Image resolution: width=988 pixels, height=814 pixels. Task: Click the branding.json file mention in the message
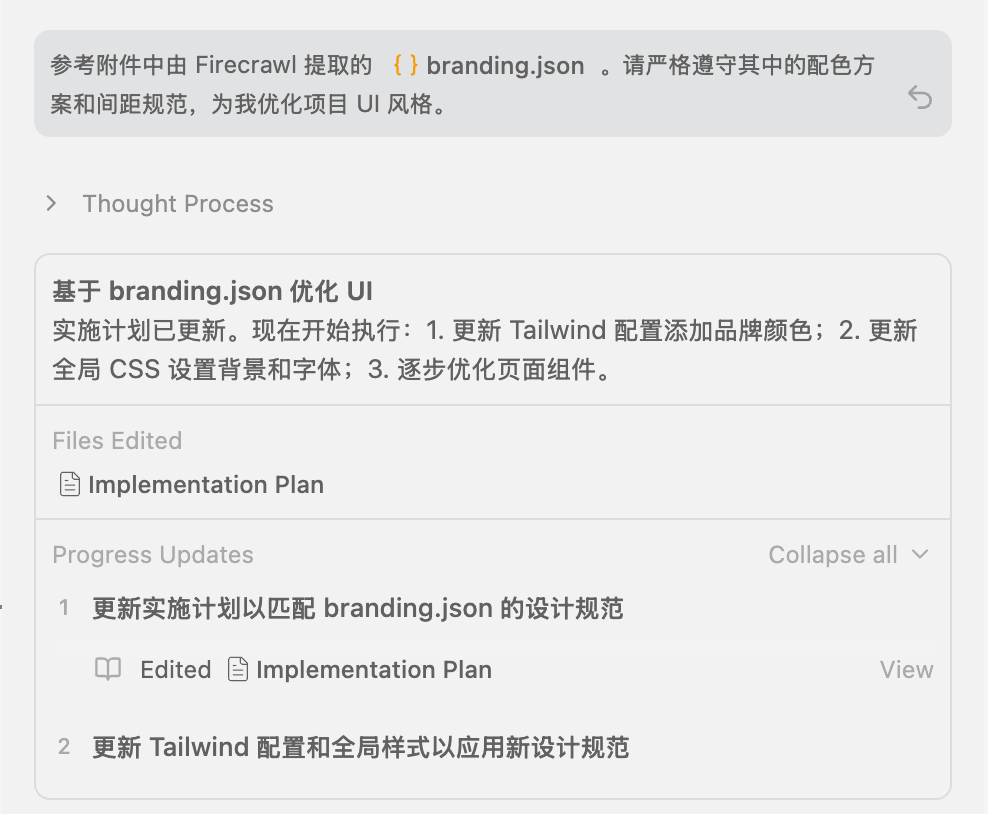[505, 66]
